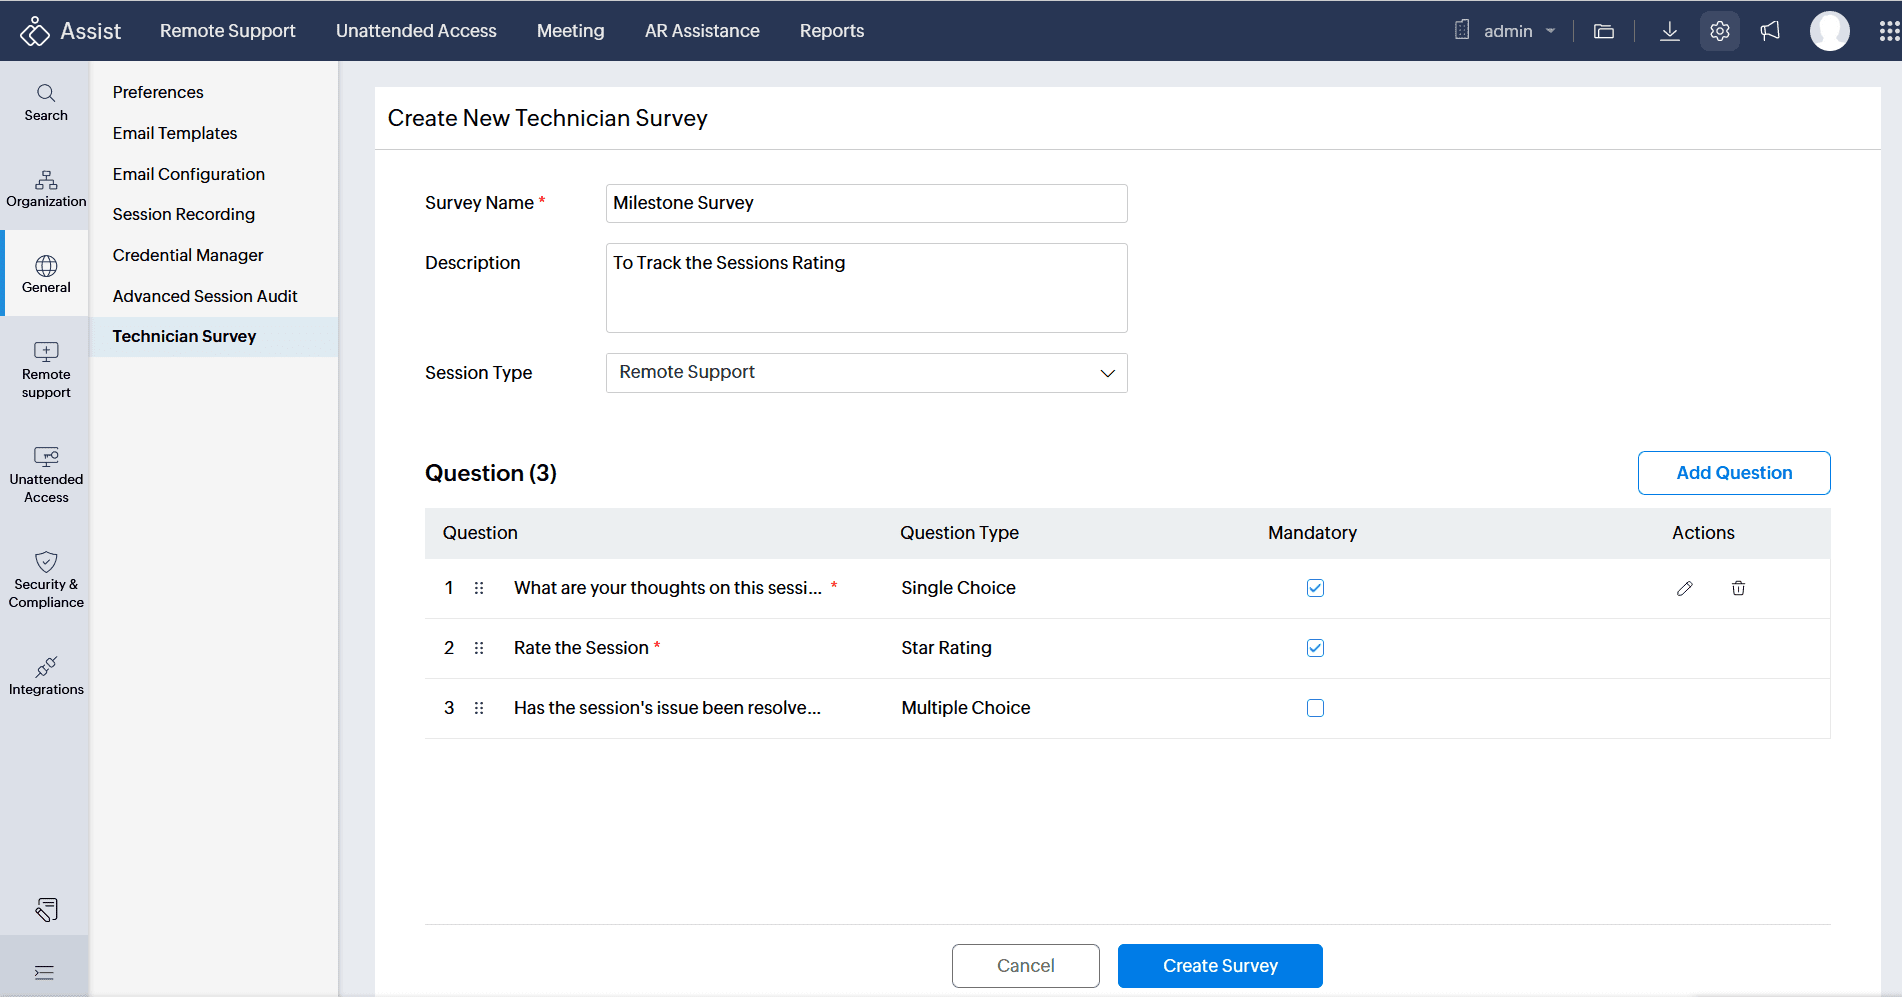This screenshot has width=1902, height=997.
Task: Delete question 1 using the trash icon
Action: pyautogui.click(x=1738, y=588)
